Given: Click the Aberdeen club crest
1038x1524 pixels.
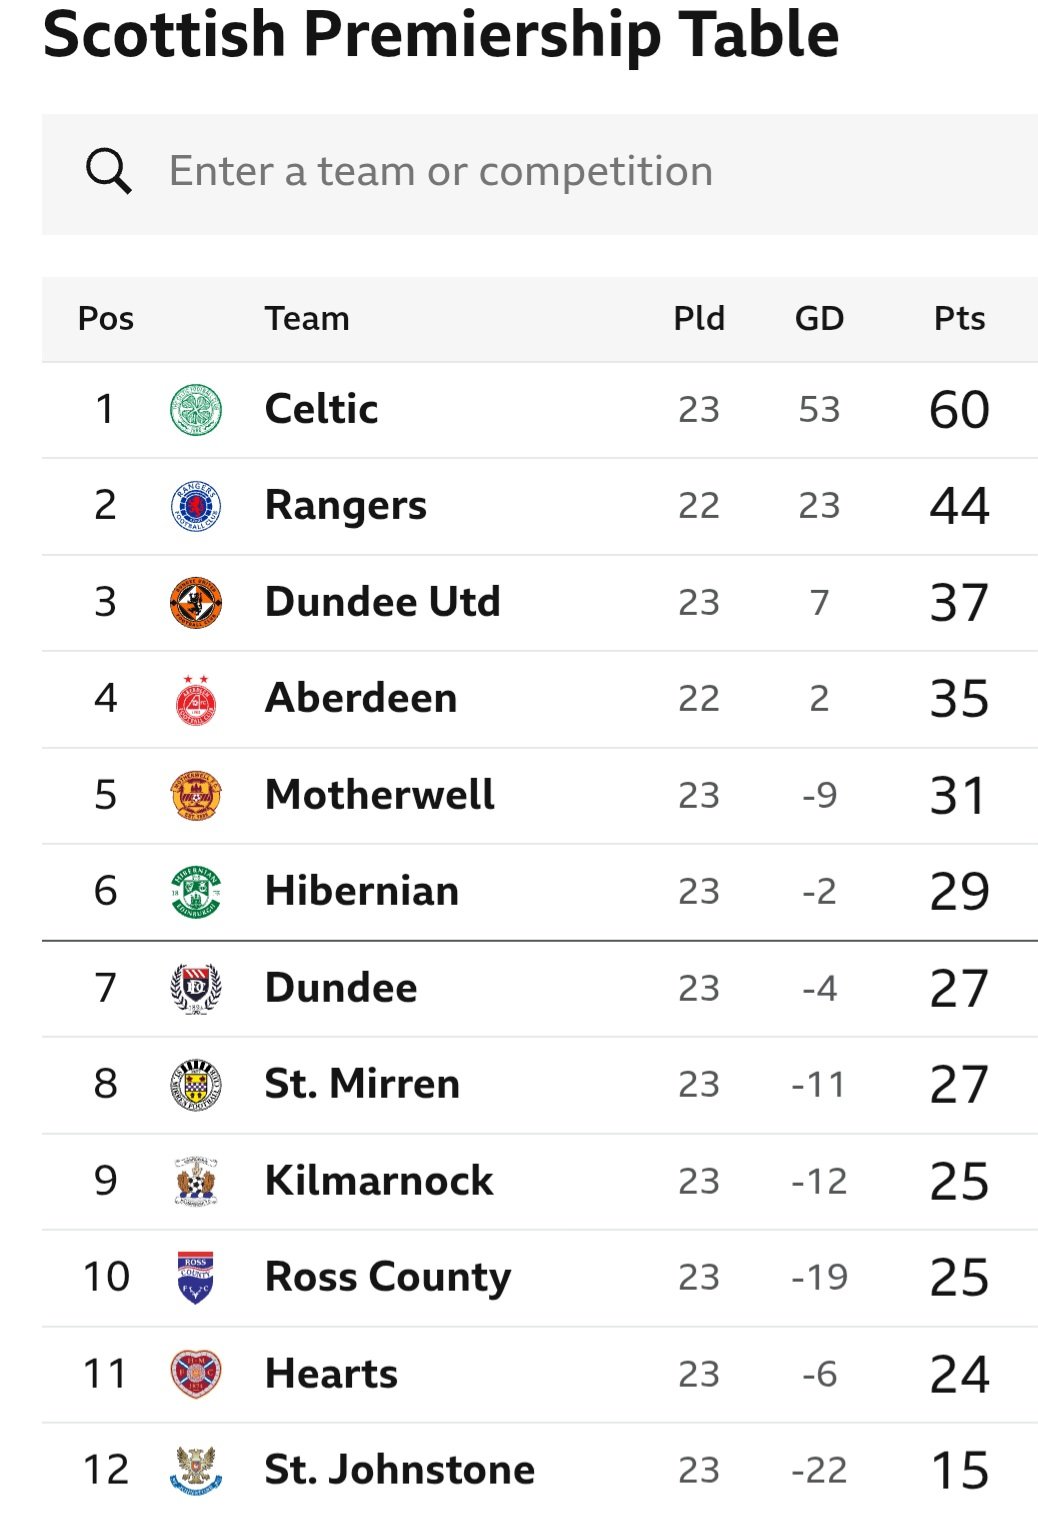Looking at the screenshot, I should click(196, 699).
